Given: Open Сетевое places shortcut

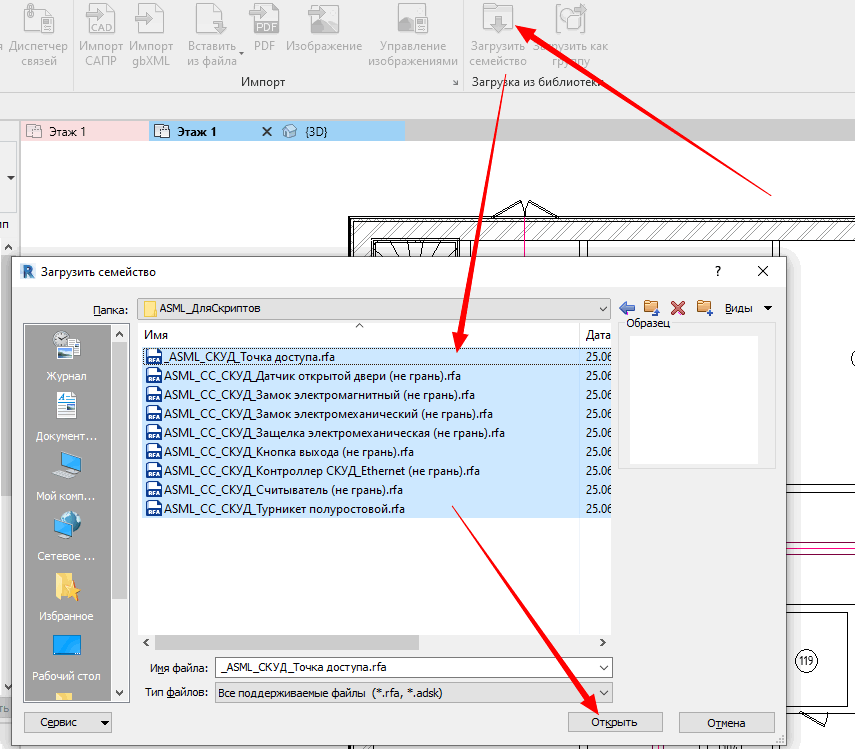Looking at the screenshot, I should click(x=66, y=536).
